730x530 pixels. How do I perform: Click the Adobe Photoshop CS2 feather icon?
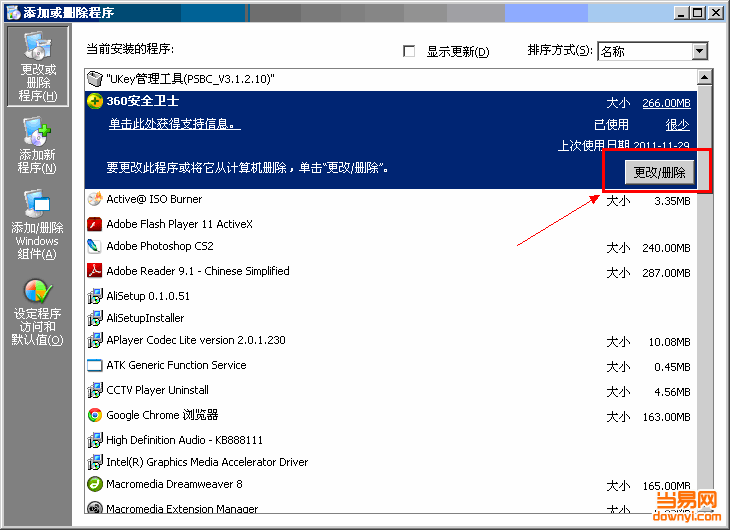[x=95, y=246]
